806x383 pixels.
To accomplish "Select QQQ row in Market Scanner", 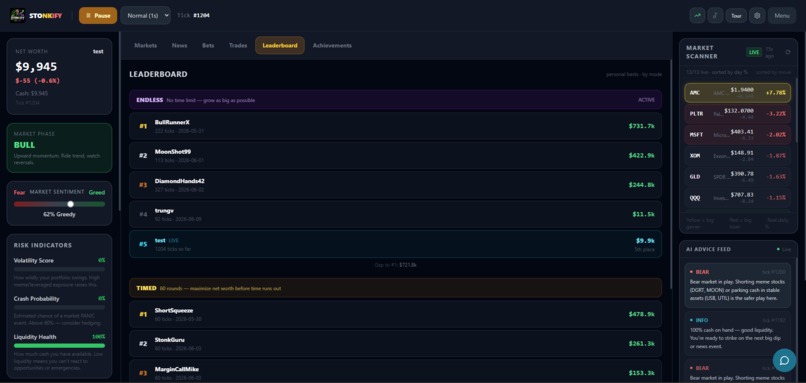I will pyautogui.click(x=737, y=198).
